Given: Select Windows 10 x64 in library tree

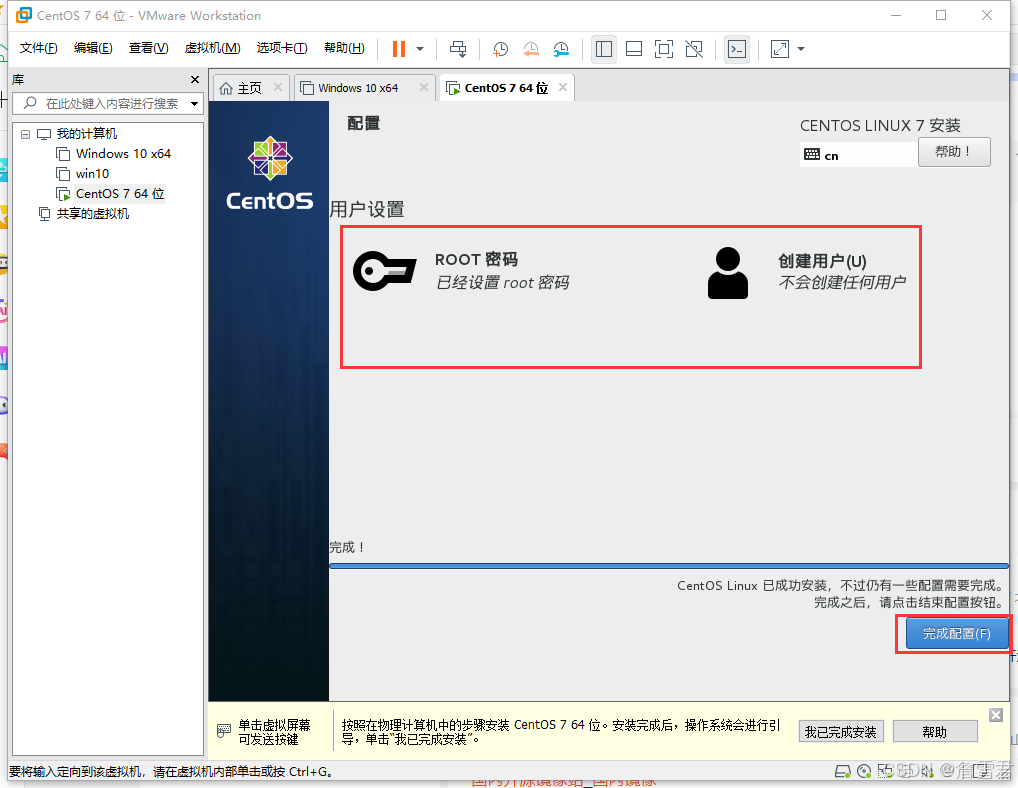Looking at the screenshot, I should click(123, 154).
